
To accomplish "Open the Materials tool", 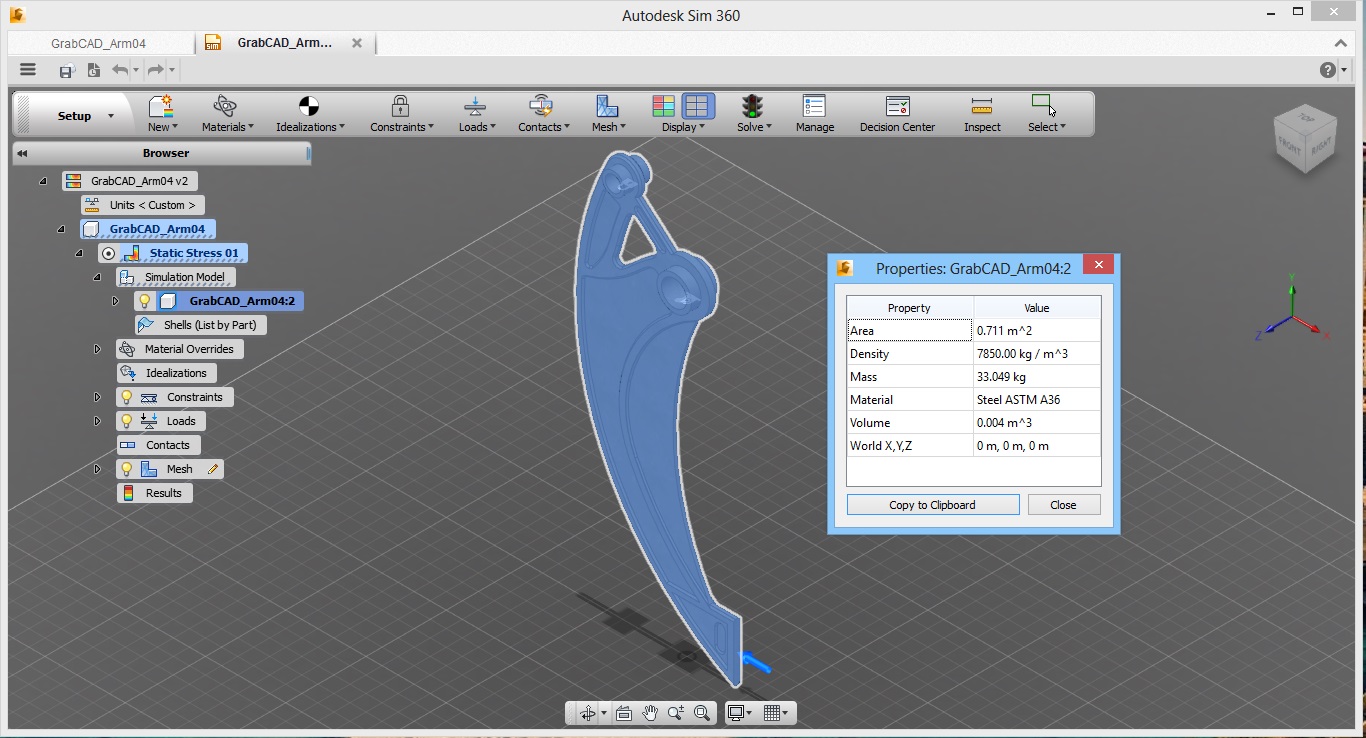I will coord(227,114).
